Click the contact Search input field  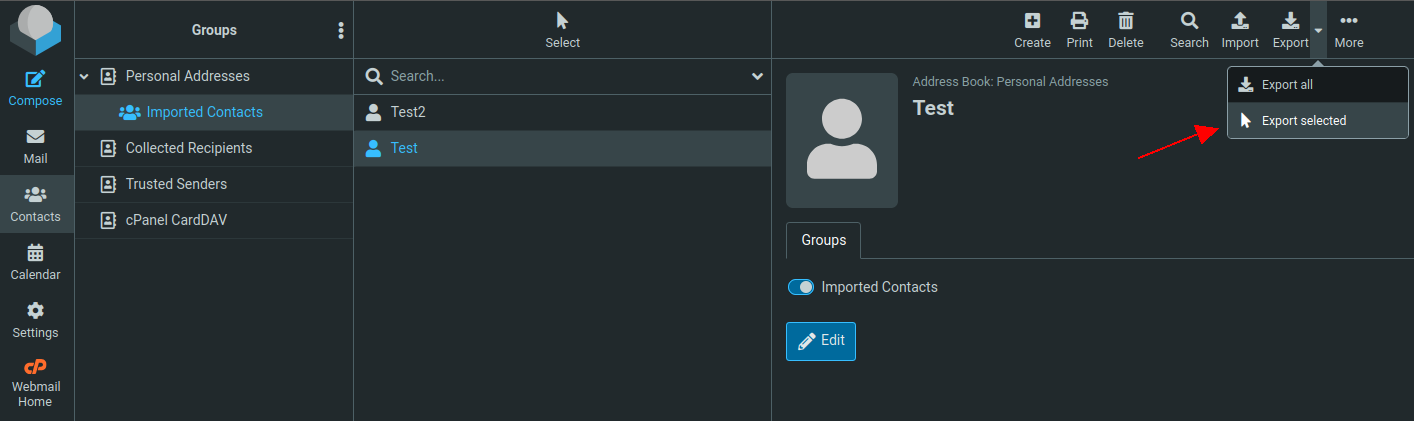(x=565, y=76)
